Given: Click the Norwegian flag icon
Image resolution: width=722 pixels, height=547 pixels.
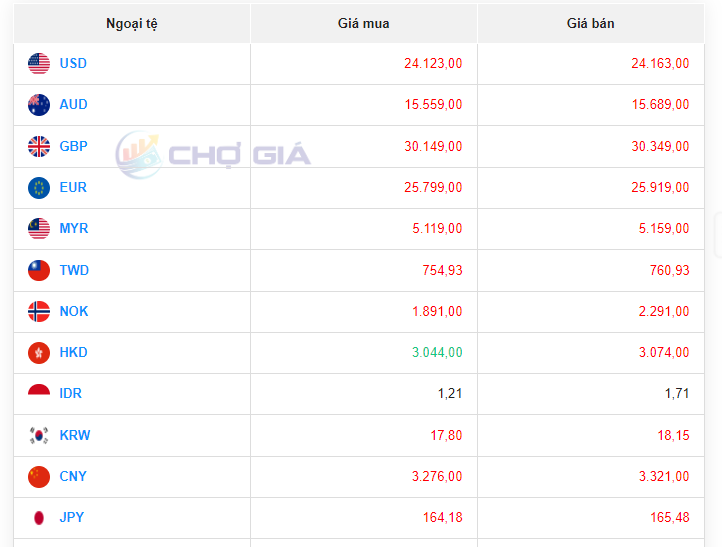Looking at the screenshot, I should click(39, 312).
